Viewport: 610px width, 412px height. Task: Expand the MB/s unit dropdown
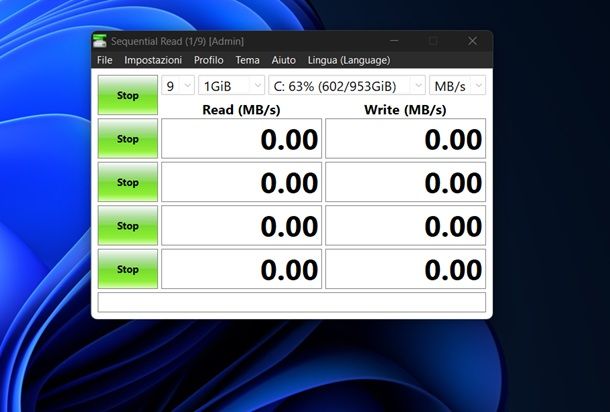pos(458,86)
